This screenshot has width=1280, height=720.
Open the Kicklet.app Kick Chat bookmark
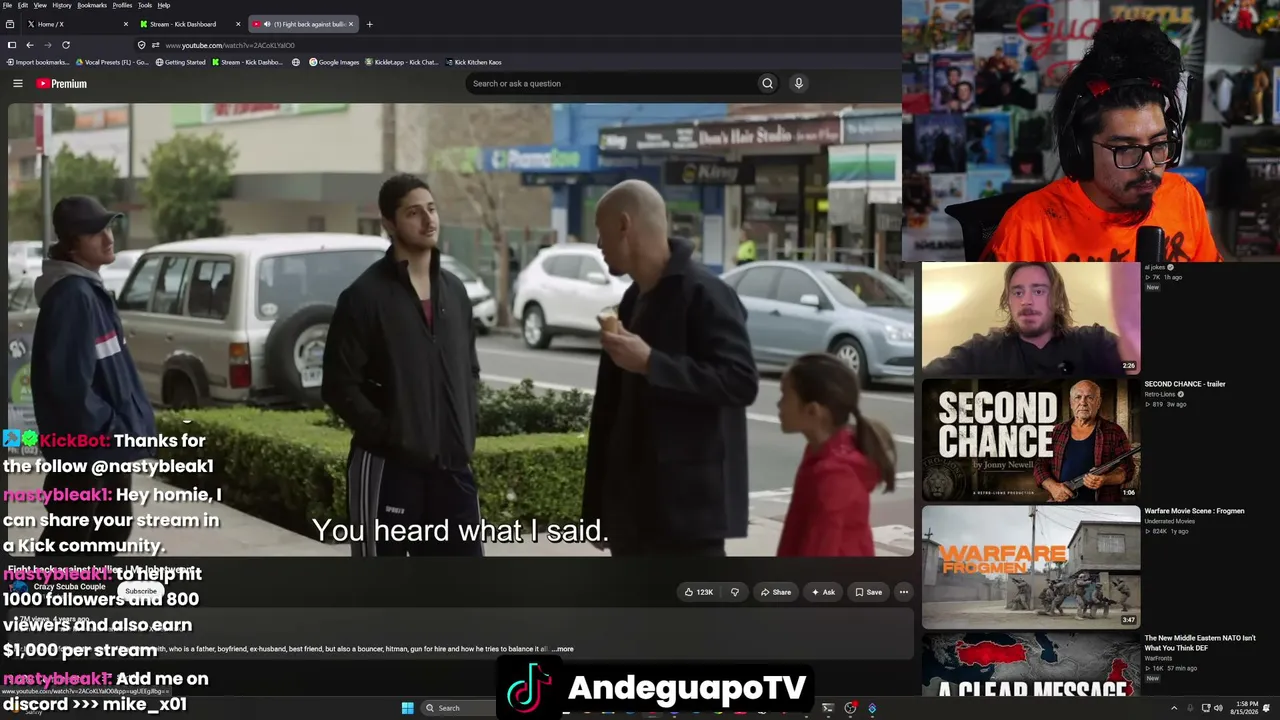click(x=402, y=62)
